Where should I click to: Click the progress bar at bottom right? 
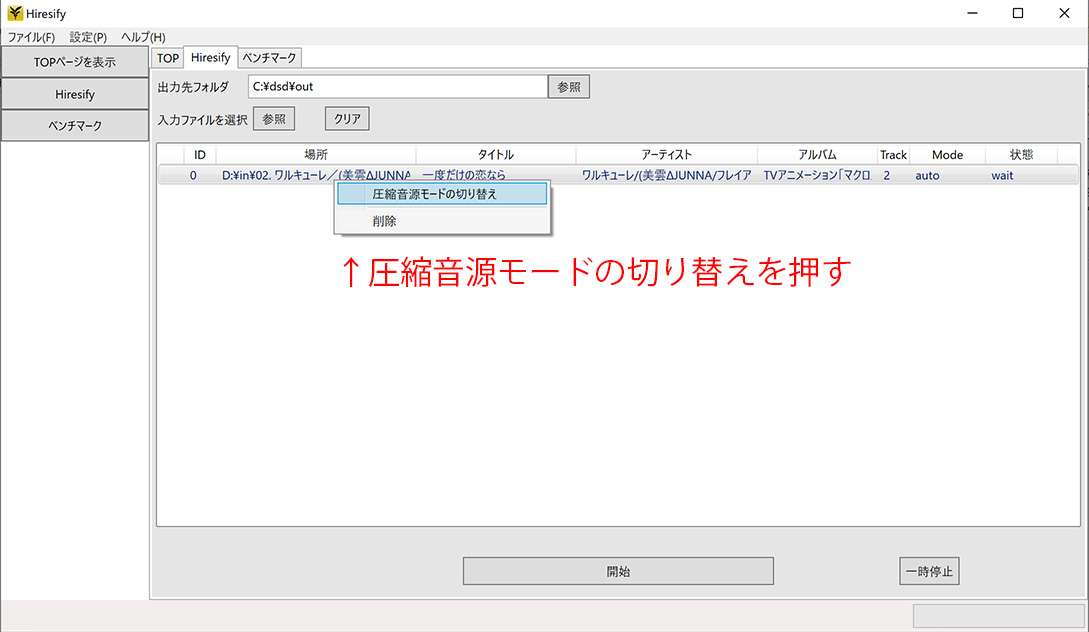point(997,616)
